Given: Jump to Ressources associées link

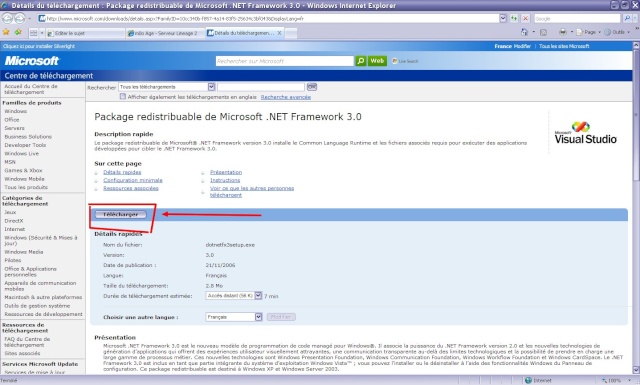Looking at the screenshot, I should [x=131, y=188].
